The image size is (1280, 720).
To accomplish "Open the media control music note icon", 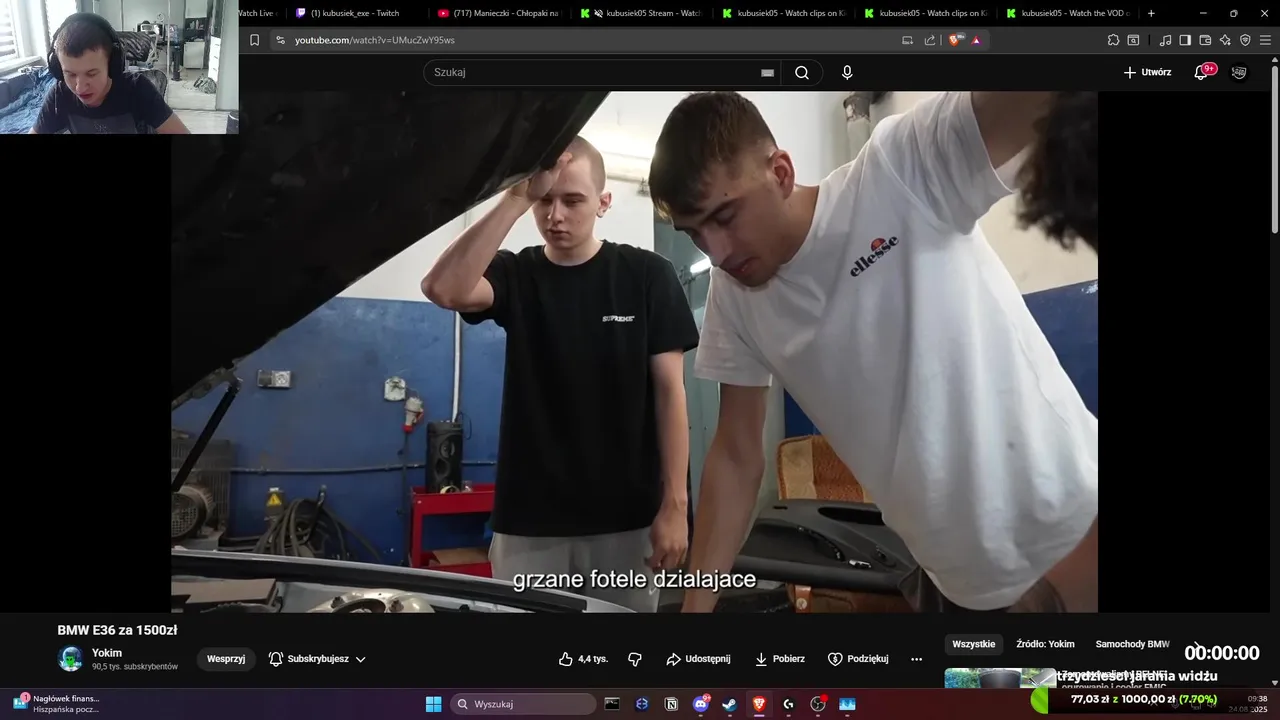I will [x=1165, y=40].
